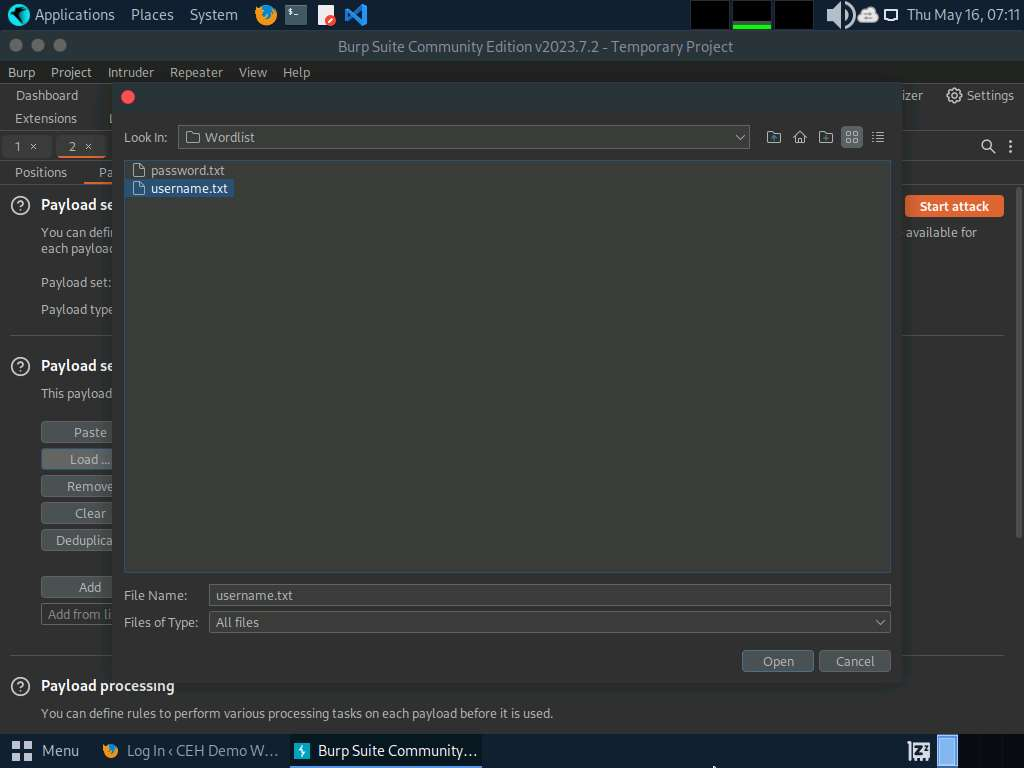Open the Repeater menu in menu bar
The height and width of the screenshot is (768, 1024).
(196, 72)
